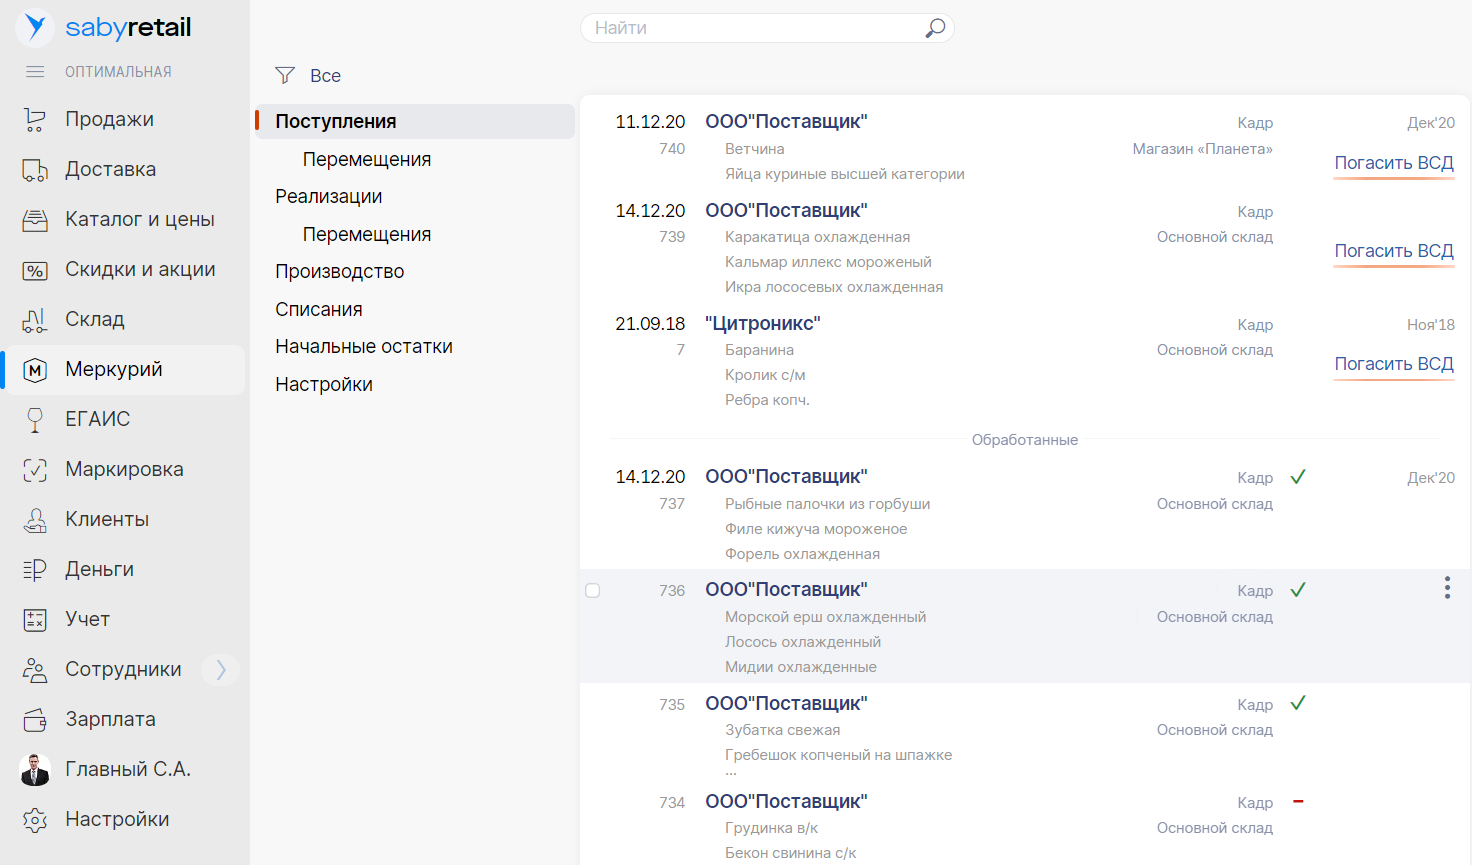The image size is (1472, 865).
Task: Select the Реализации section
Action: (329, 197)
